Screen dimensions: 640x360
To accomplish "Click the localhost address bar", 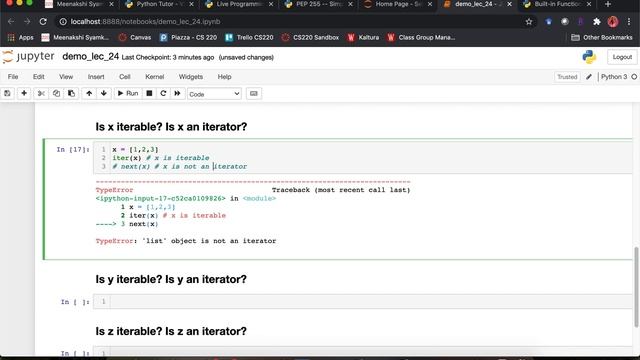I will coord(294,22).
